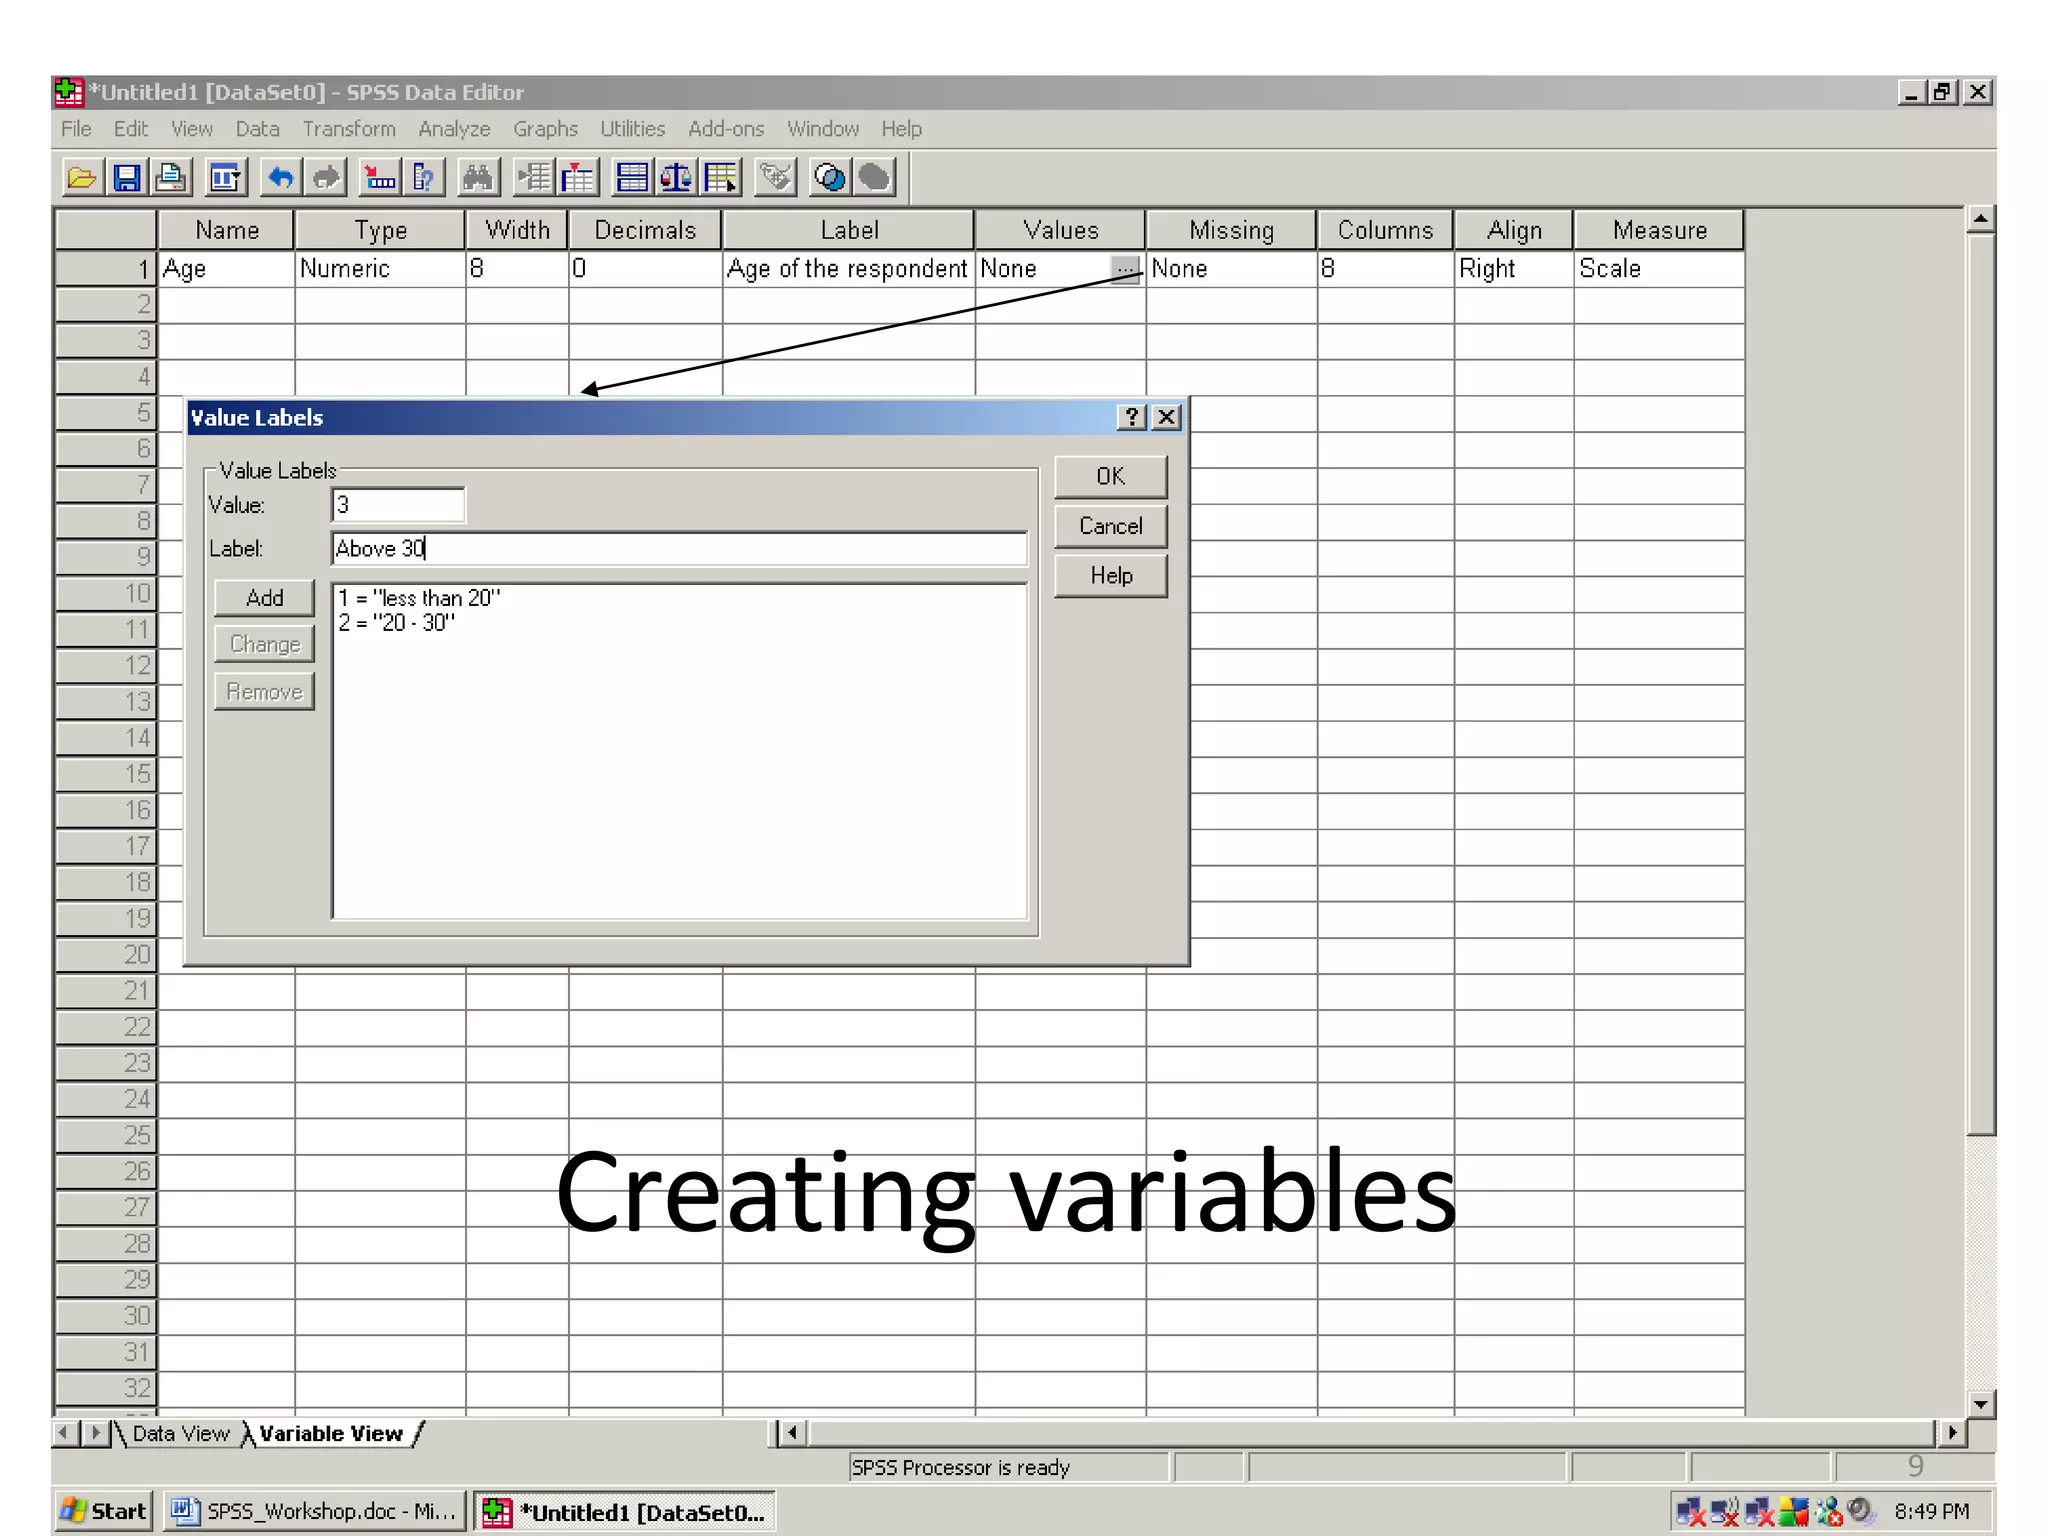The image size is (2048, 1536).
Task: Click the Print toolbar icon
Action: [171, 178]
